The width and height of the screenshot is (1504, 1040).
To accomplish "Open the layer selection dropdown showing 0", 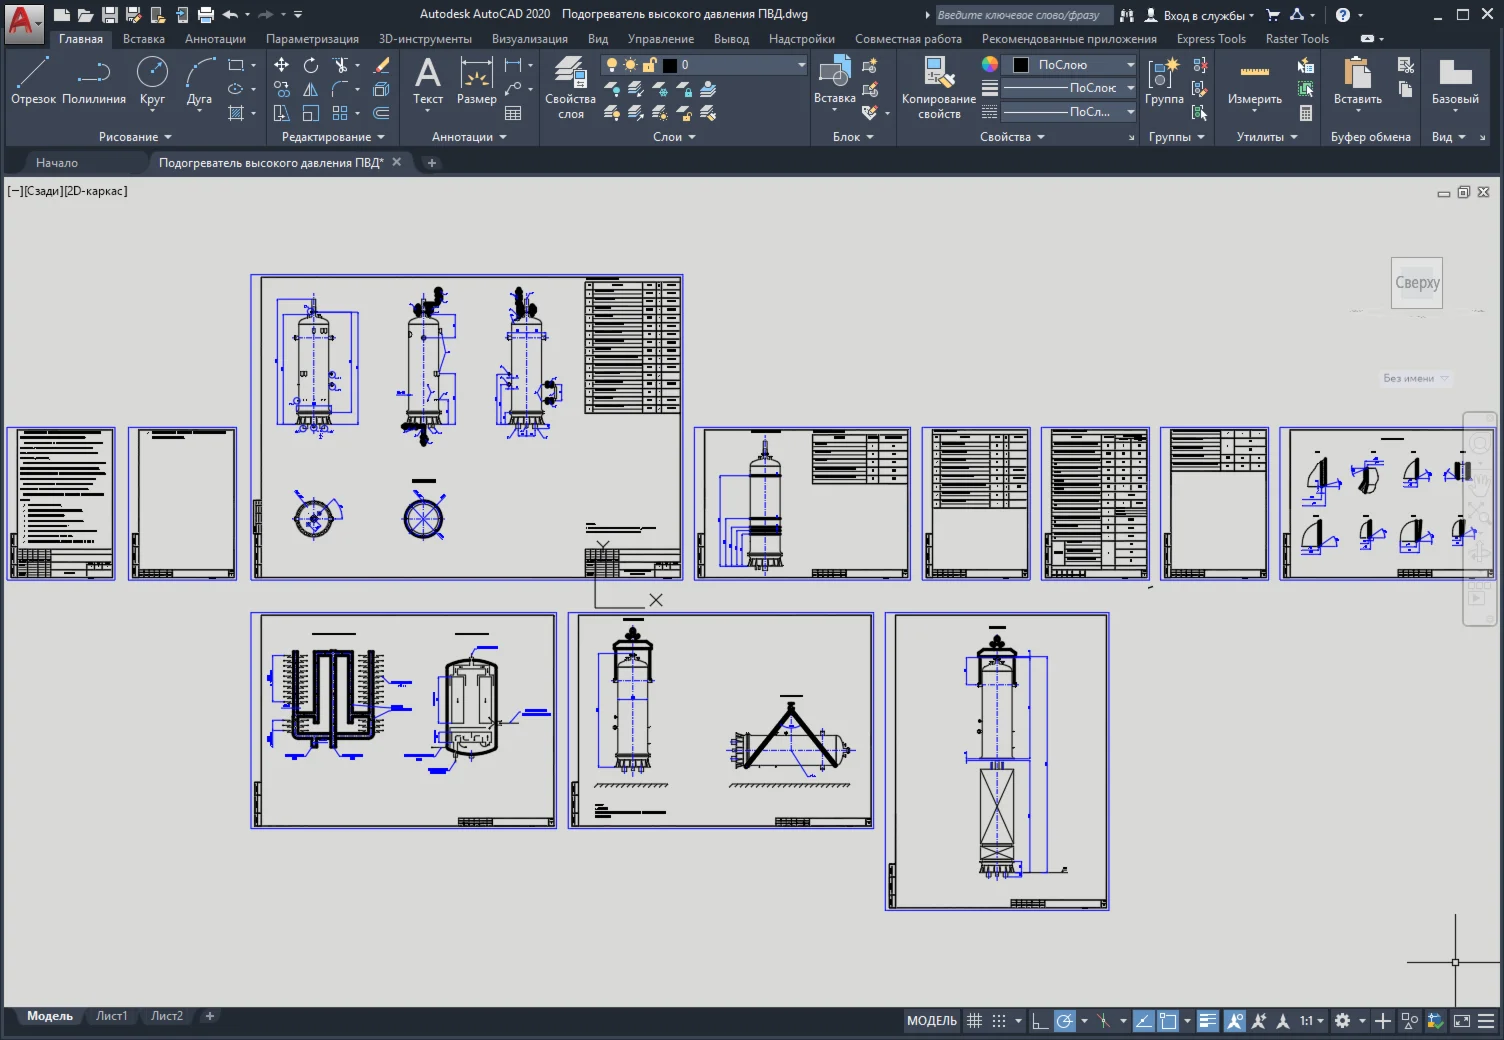I will [704, 65].
